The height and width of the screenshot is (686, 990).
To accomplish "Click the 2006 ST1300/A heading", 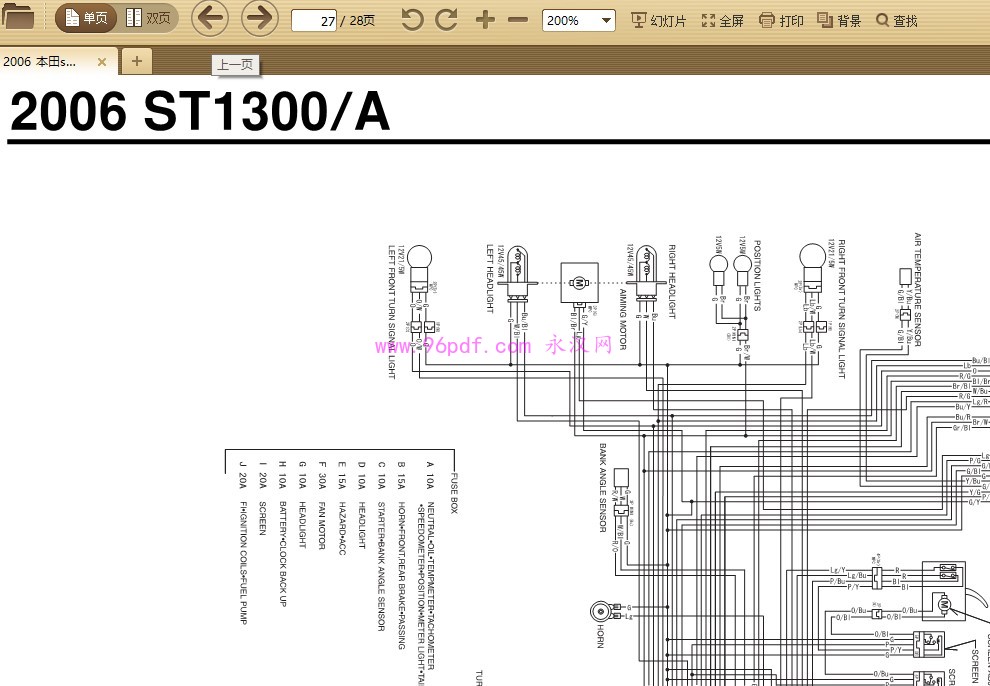I will tap(200, 112).
